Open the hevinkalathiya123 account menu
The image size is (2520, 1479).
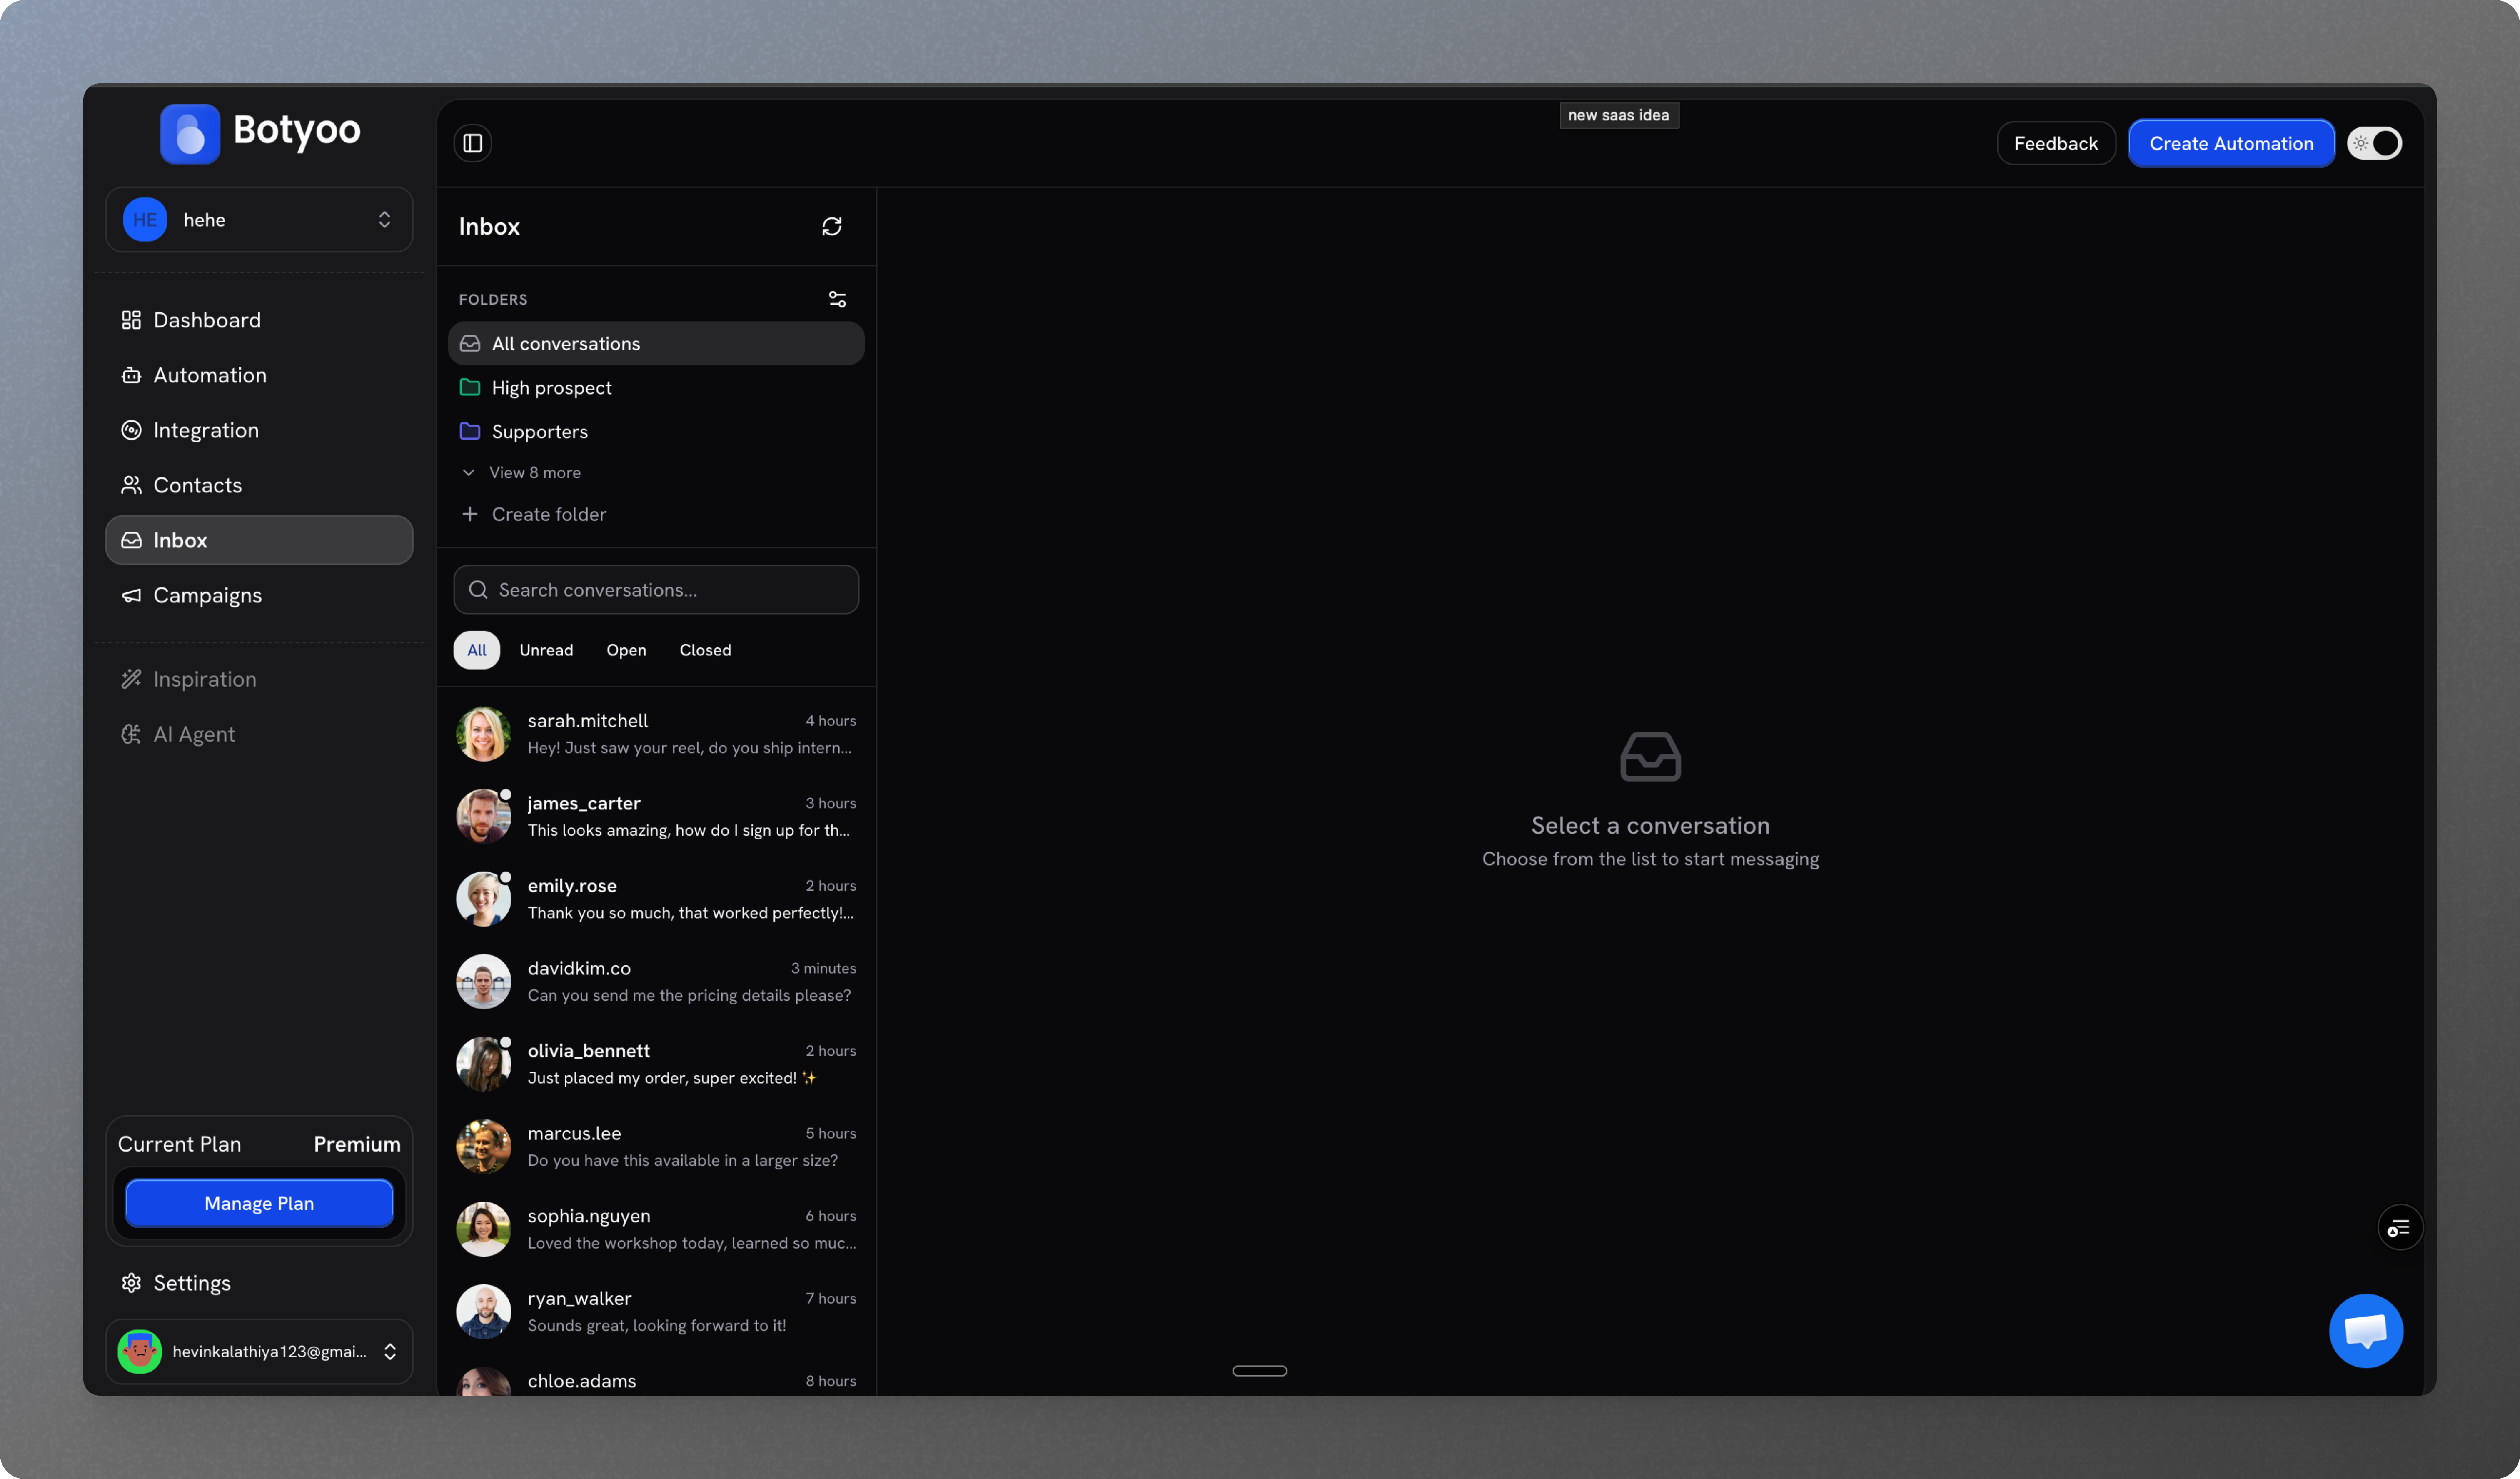[x=259, y=1351]
